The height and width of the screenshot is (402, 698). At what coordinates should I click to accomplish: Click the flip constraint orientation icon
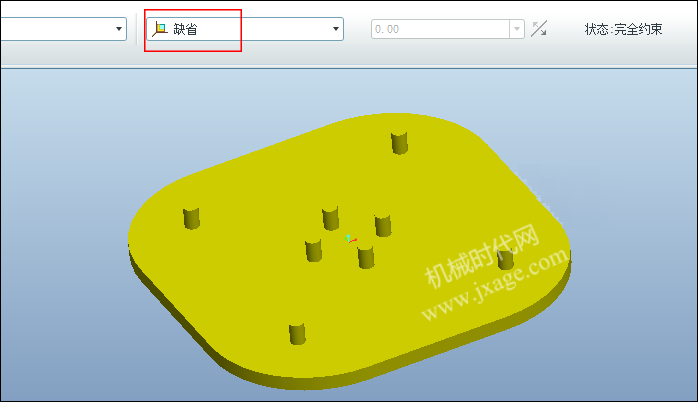[539, 29]
